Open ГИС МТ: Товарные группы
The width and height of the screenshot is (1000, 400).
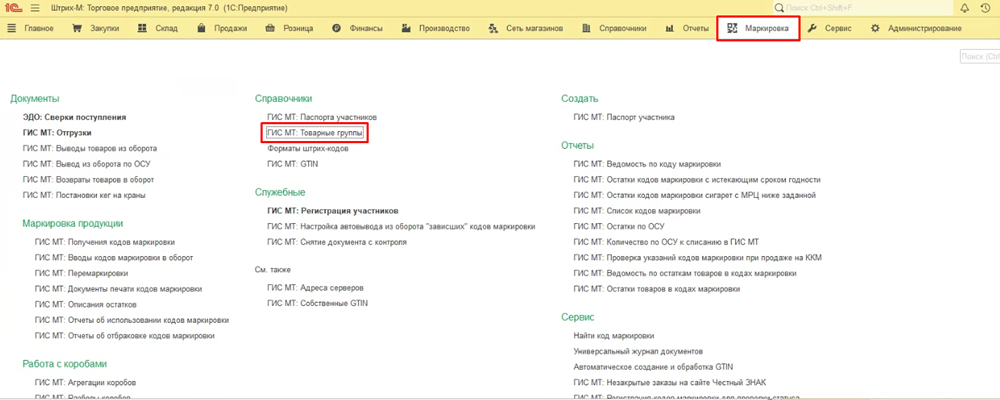[x=316, y=132]
